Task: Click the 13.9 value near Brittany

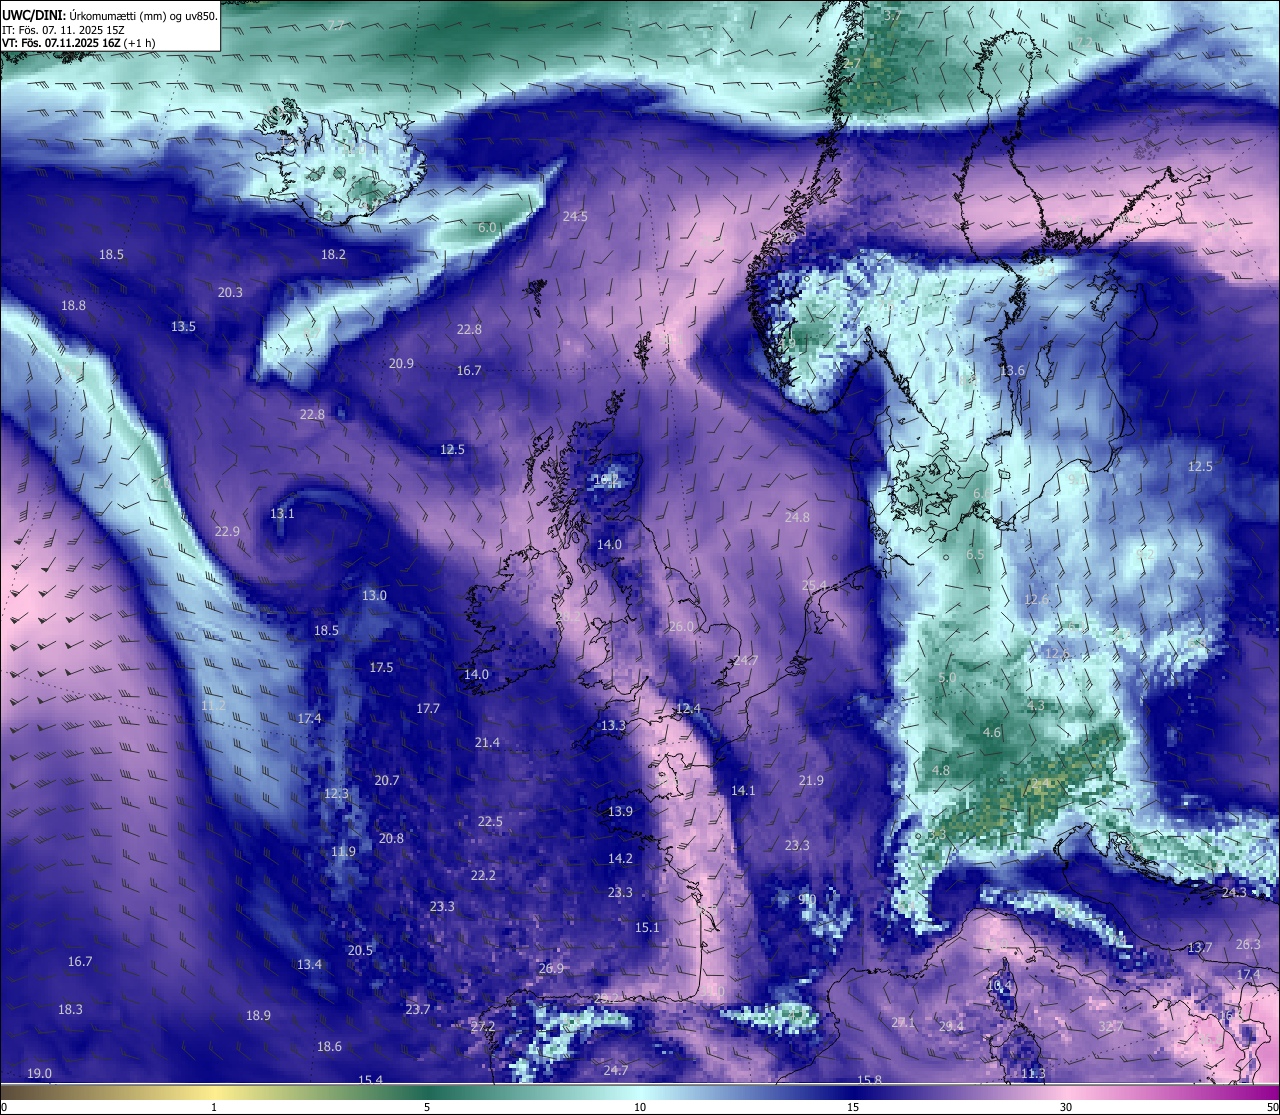Action: (620, 812)
